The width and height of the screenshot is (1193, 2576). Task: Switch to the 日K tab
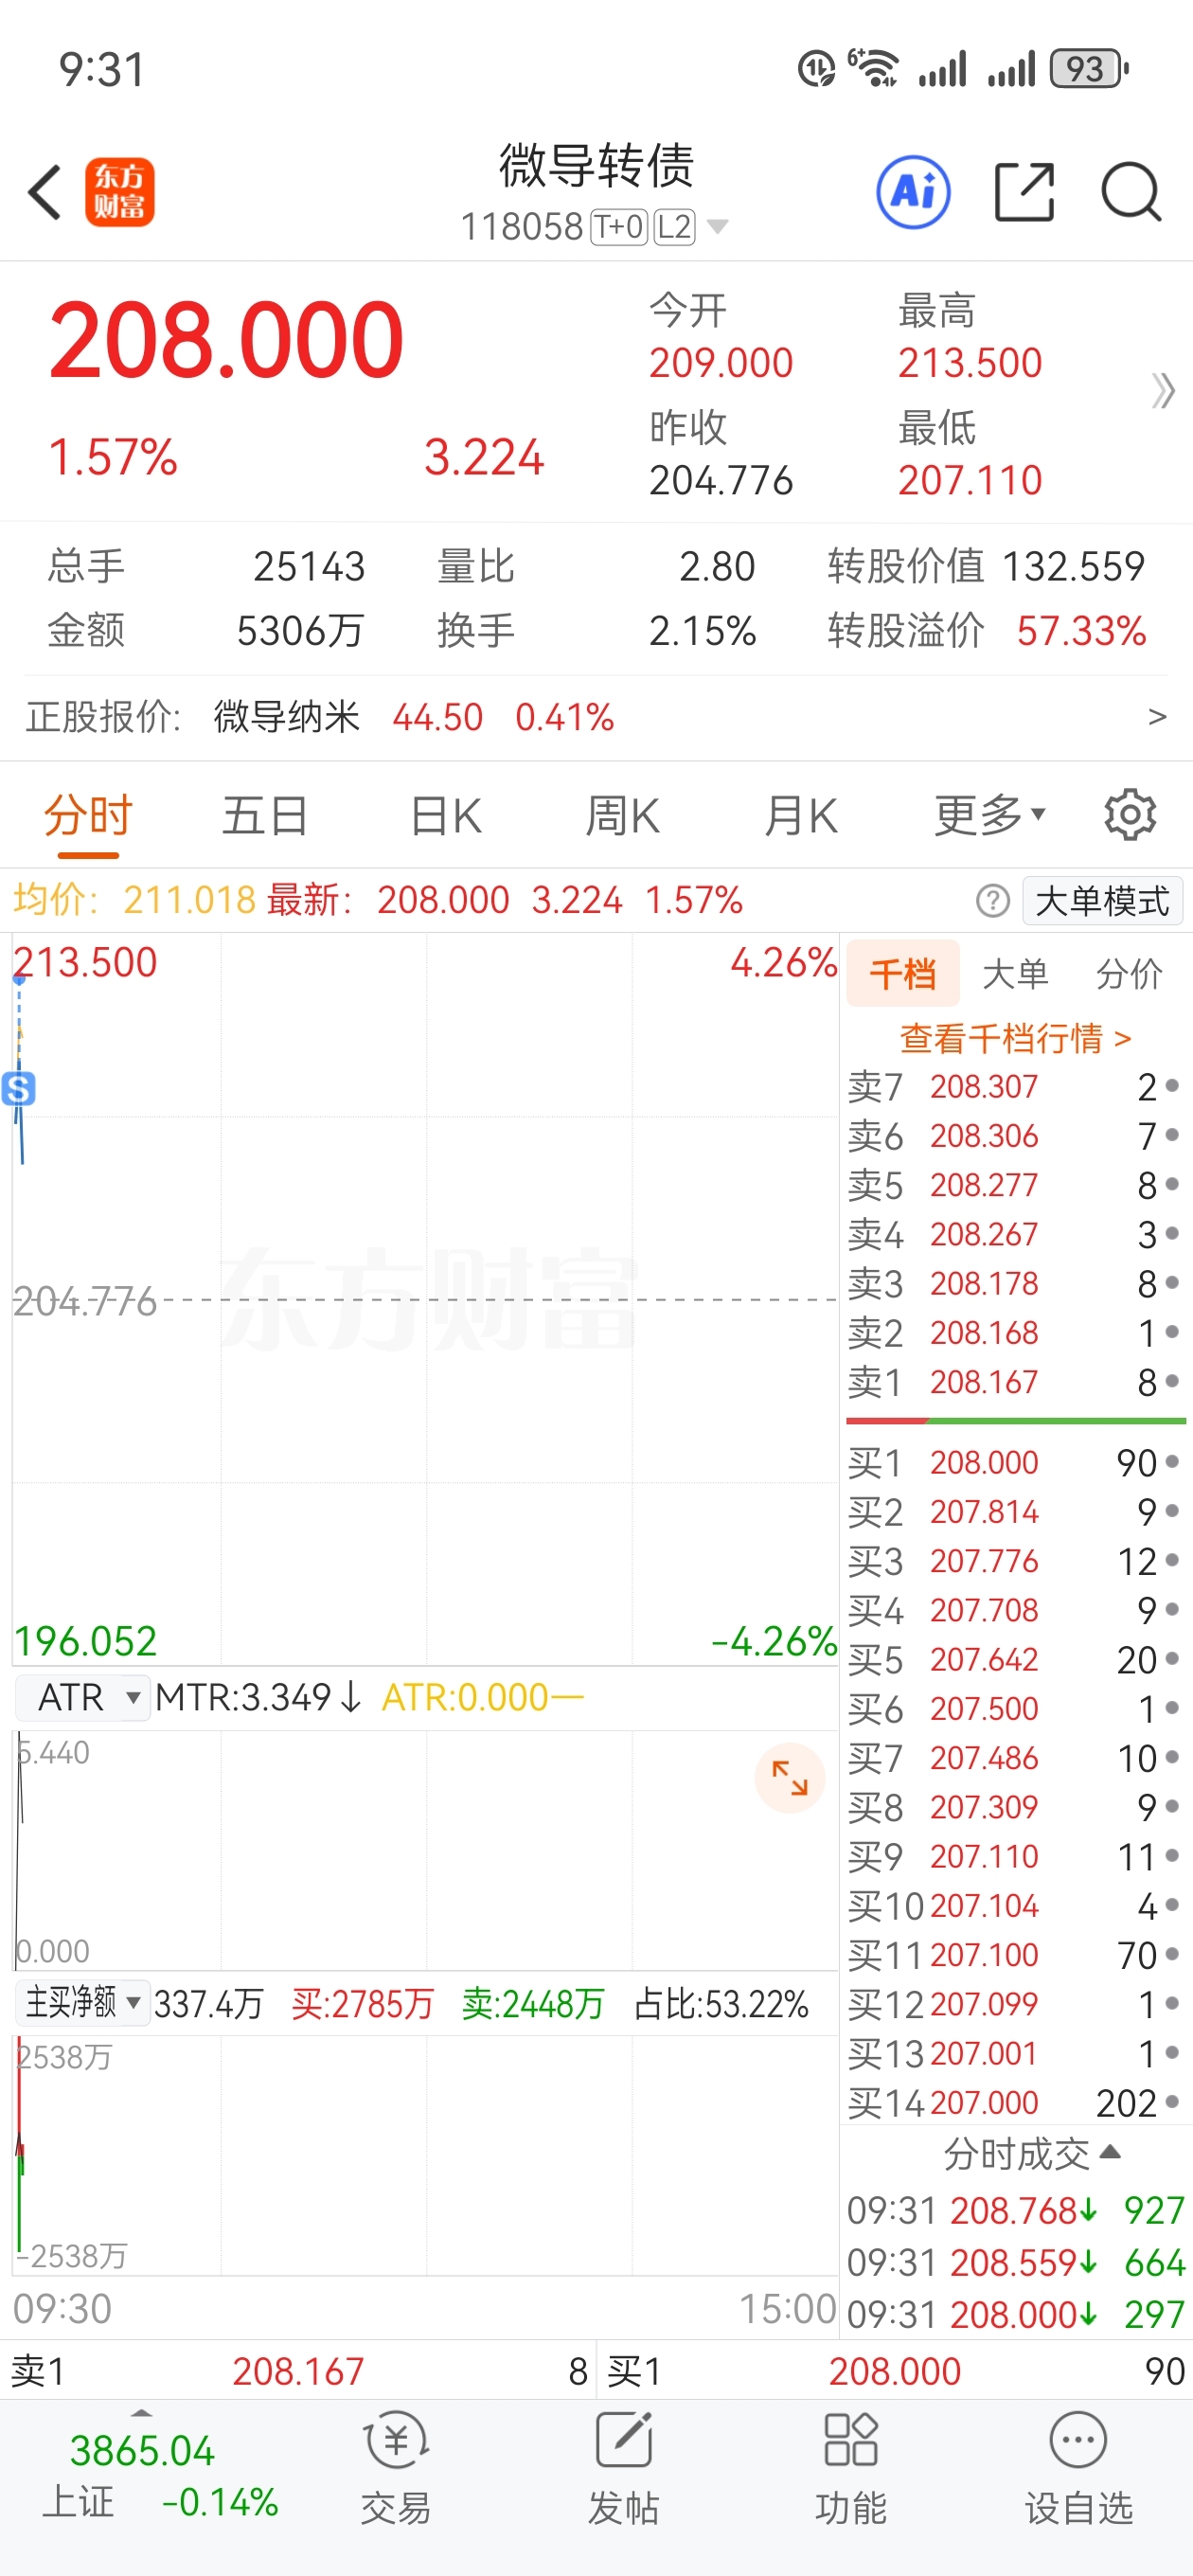click(x=446, y=815)
